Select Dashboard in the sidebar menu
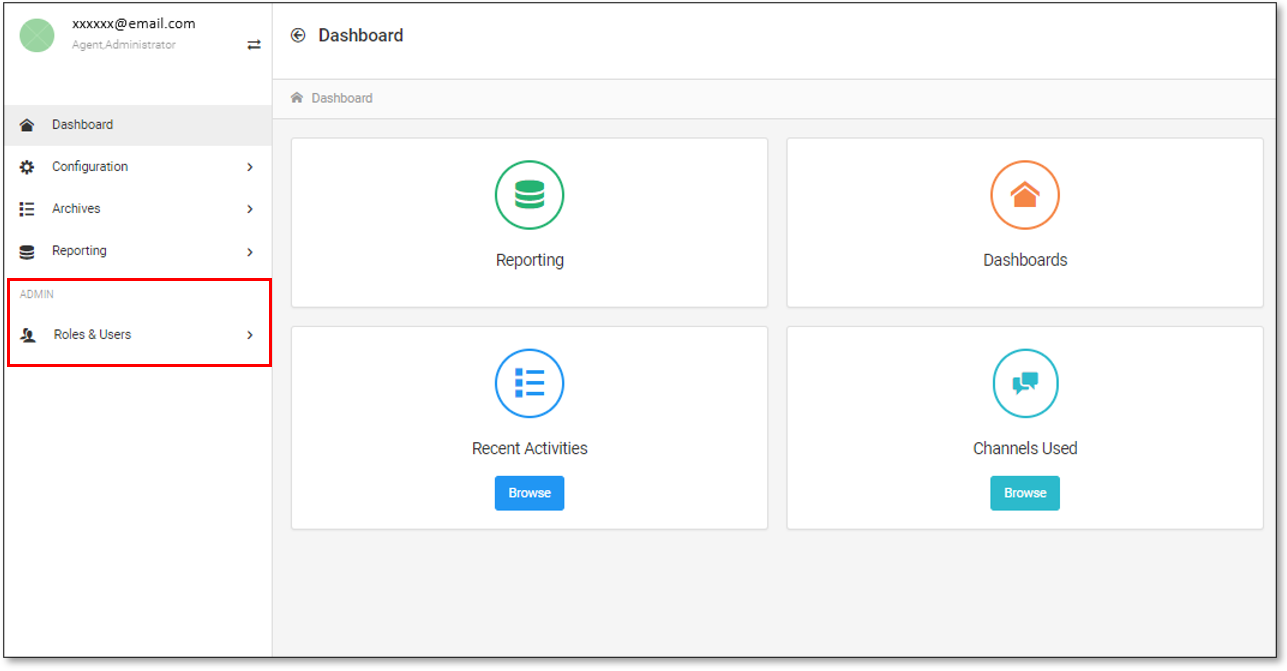 pos(82,125)
